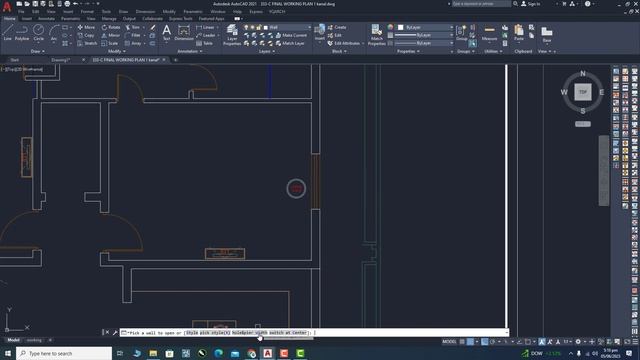Select the Arc tool
This screenshot has width=640, height=360.
pos(53,32)
